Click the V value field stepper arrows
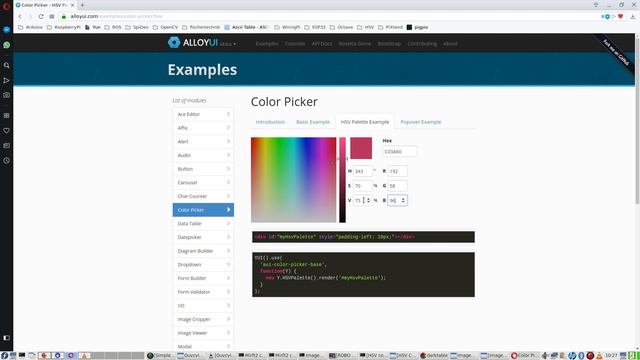Screen dimensions: 640x360 368,200
